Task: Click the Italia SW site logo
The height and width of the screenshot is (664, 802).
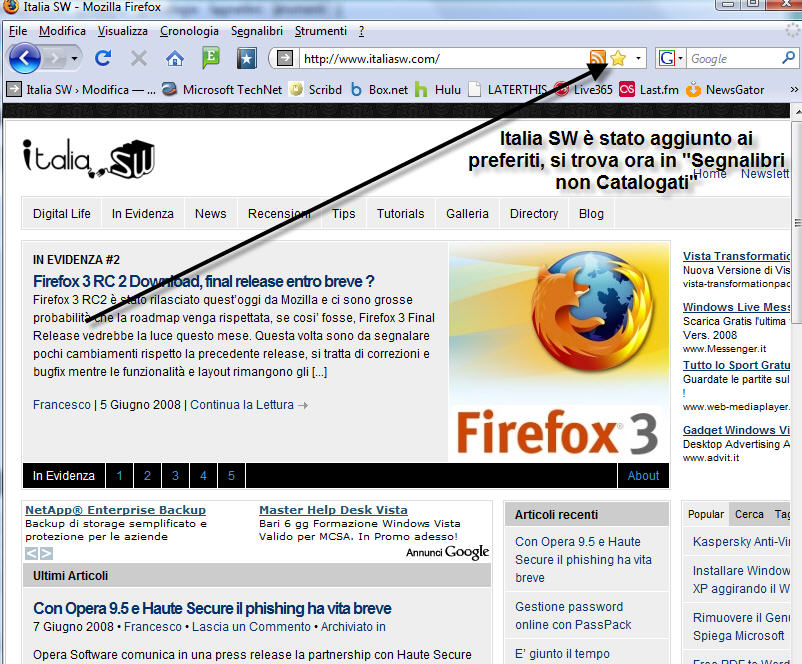Action: [88, 158]
